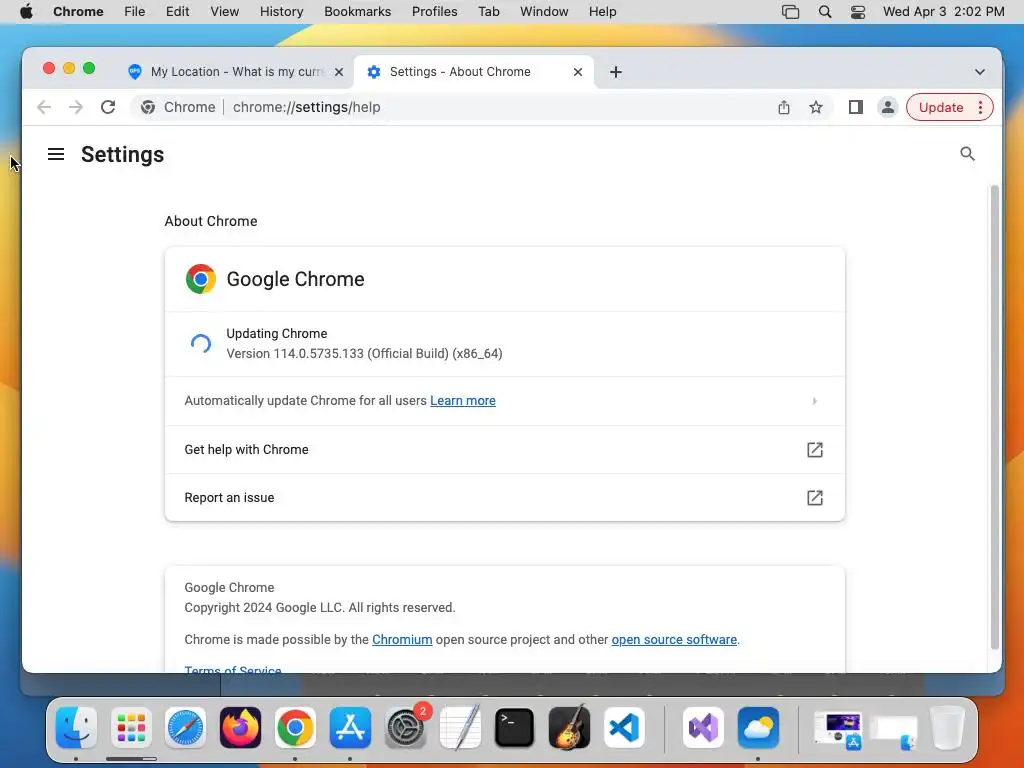Open the Edit menu

pyautogui.click(x=177, y=12)
